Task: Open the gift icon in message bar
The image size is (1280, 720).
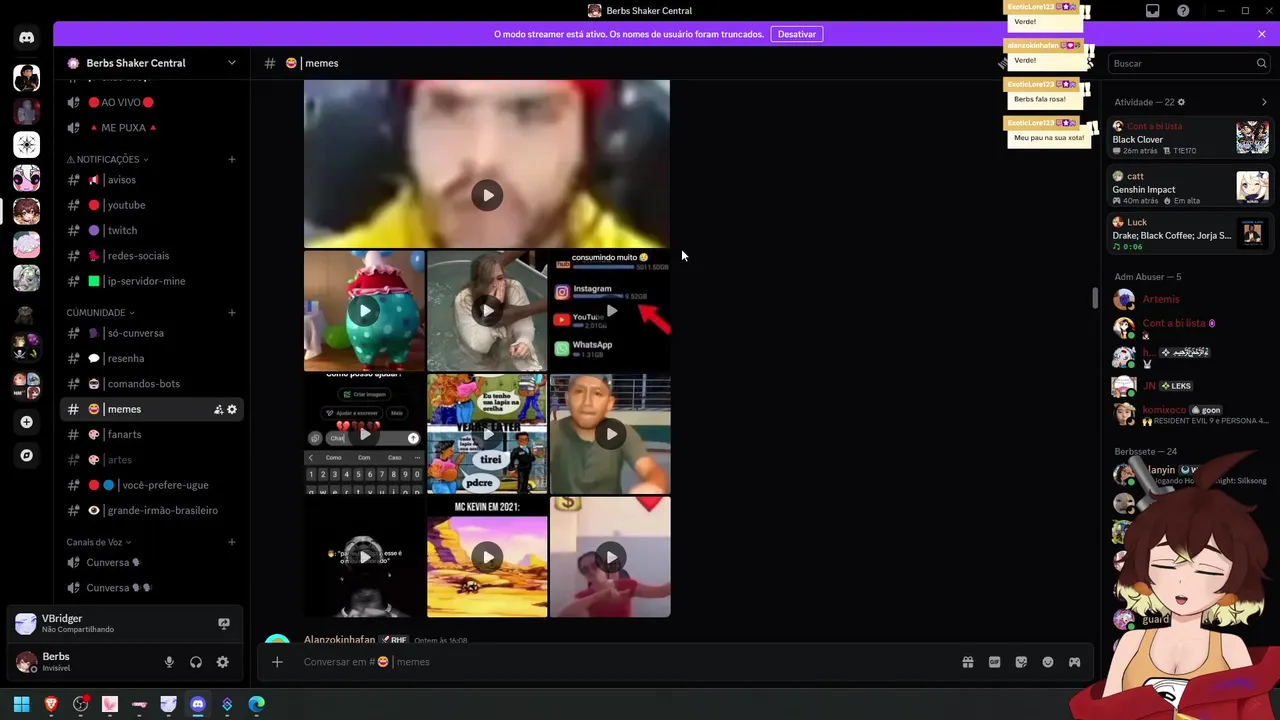Action: (968, 662)
